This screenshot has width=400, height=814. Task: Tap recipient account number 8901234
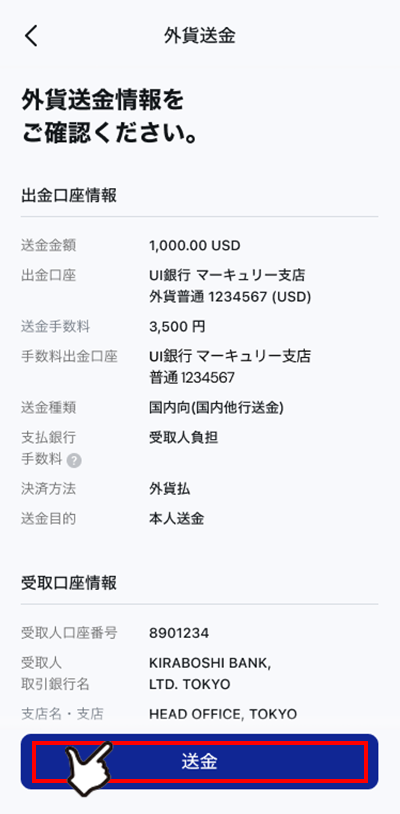[179, 633]
